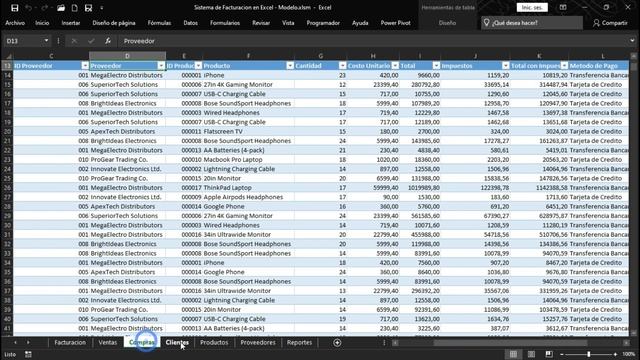Click the zoom slider handle
The width and height of the screenshot is (640, 360).
coord(589,354)
